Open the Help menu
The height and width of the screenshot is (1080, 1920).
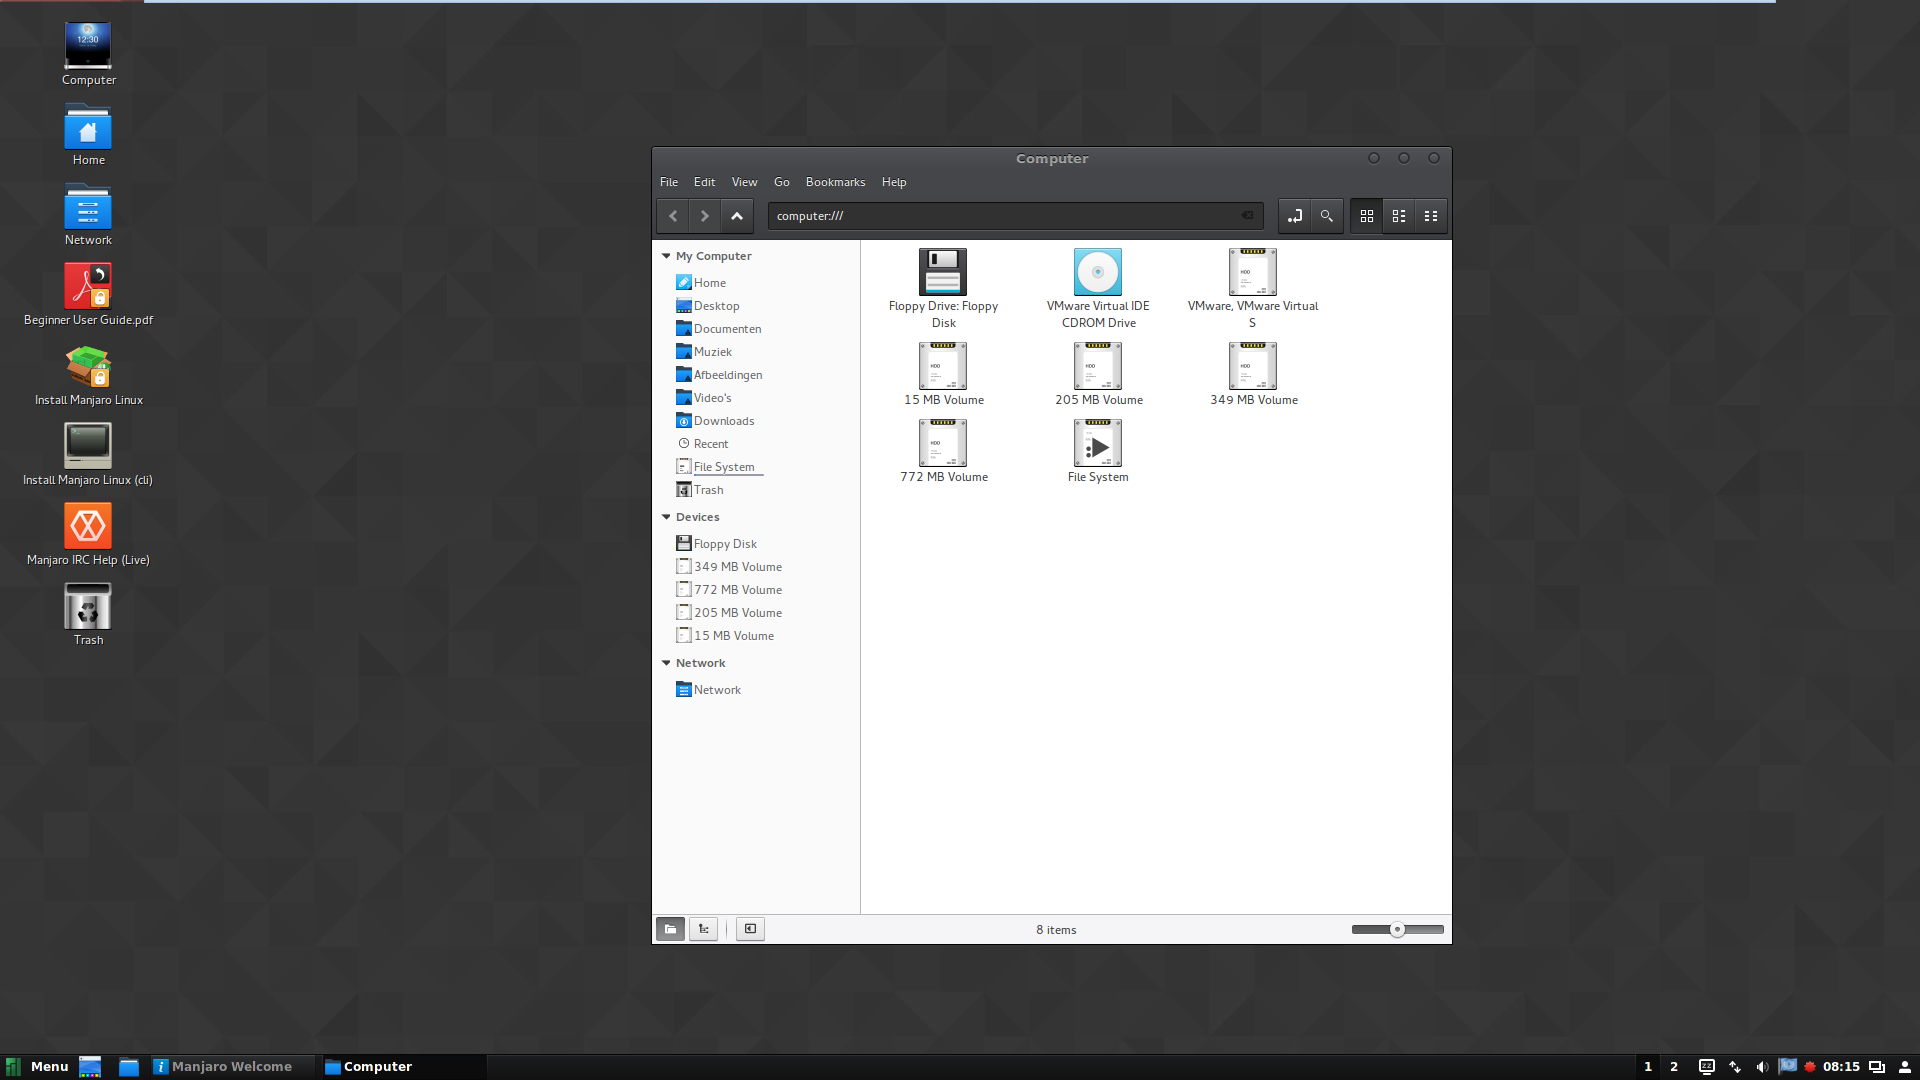(894, 182)
